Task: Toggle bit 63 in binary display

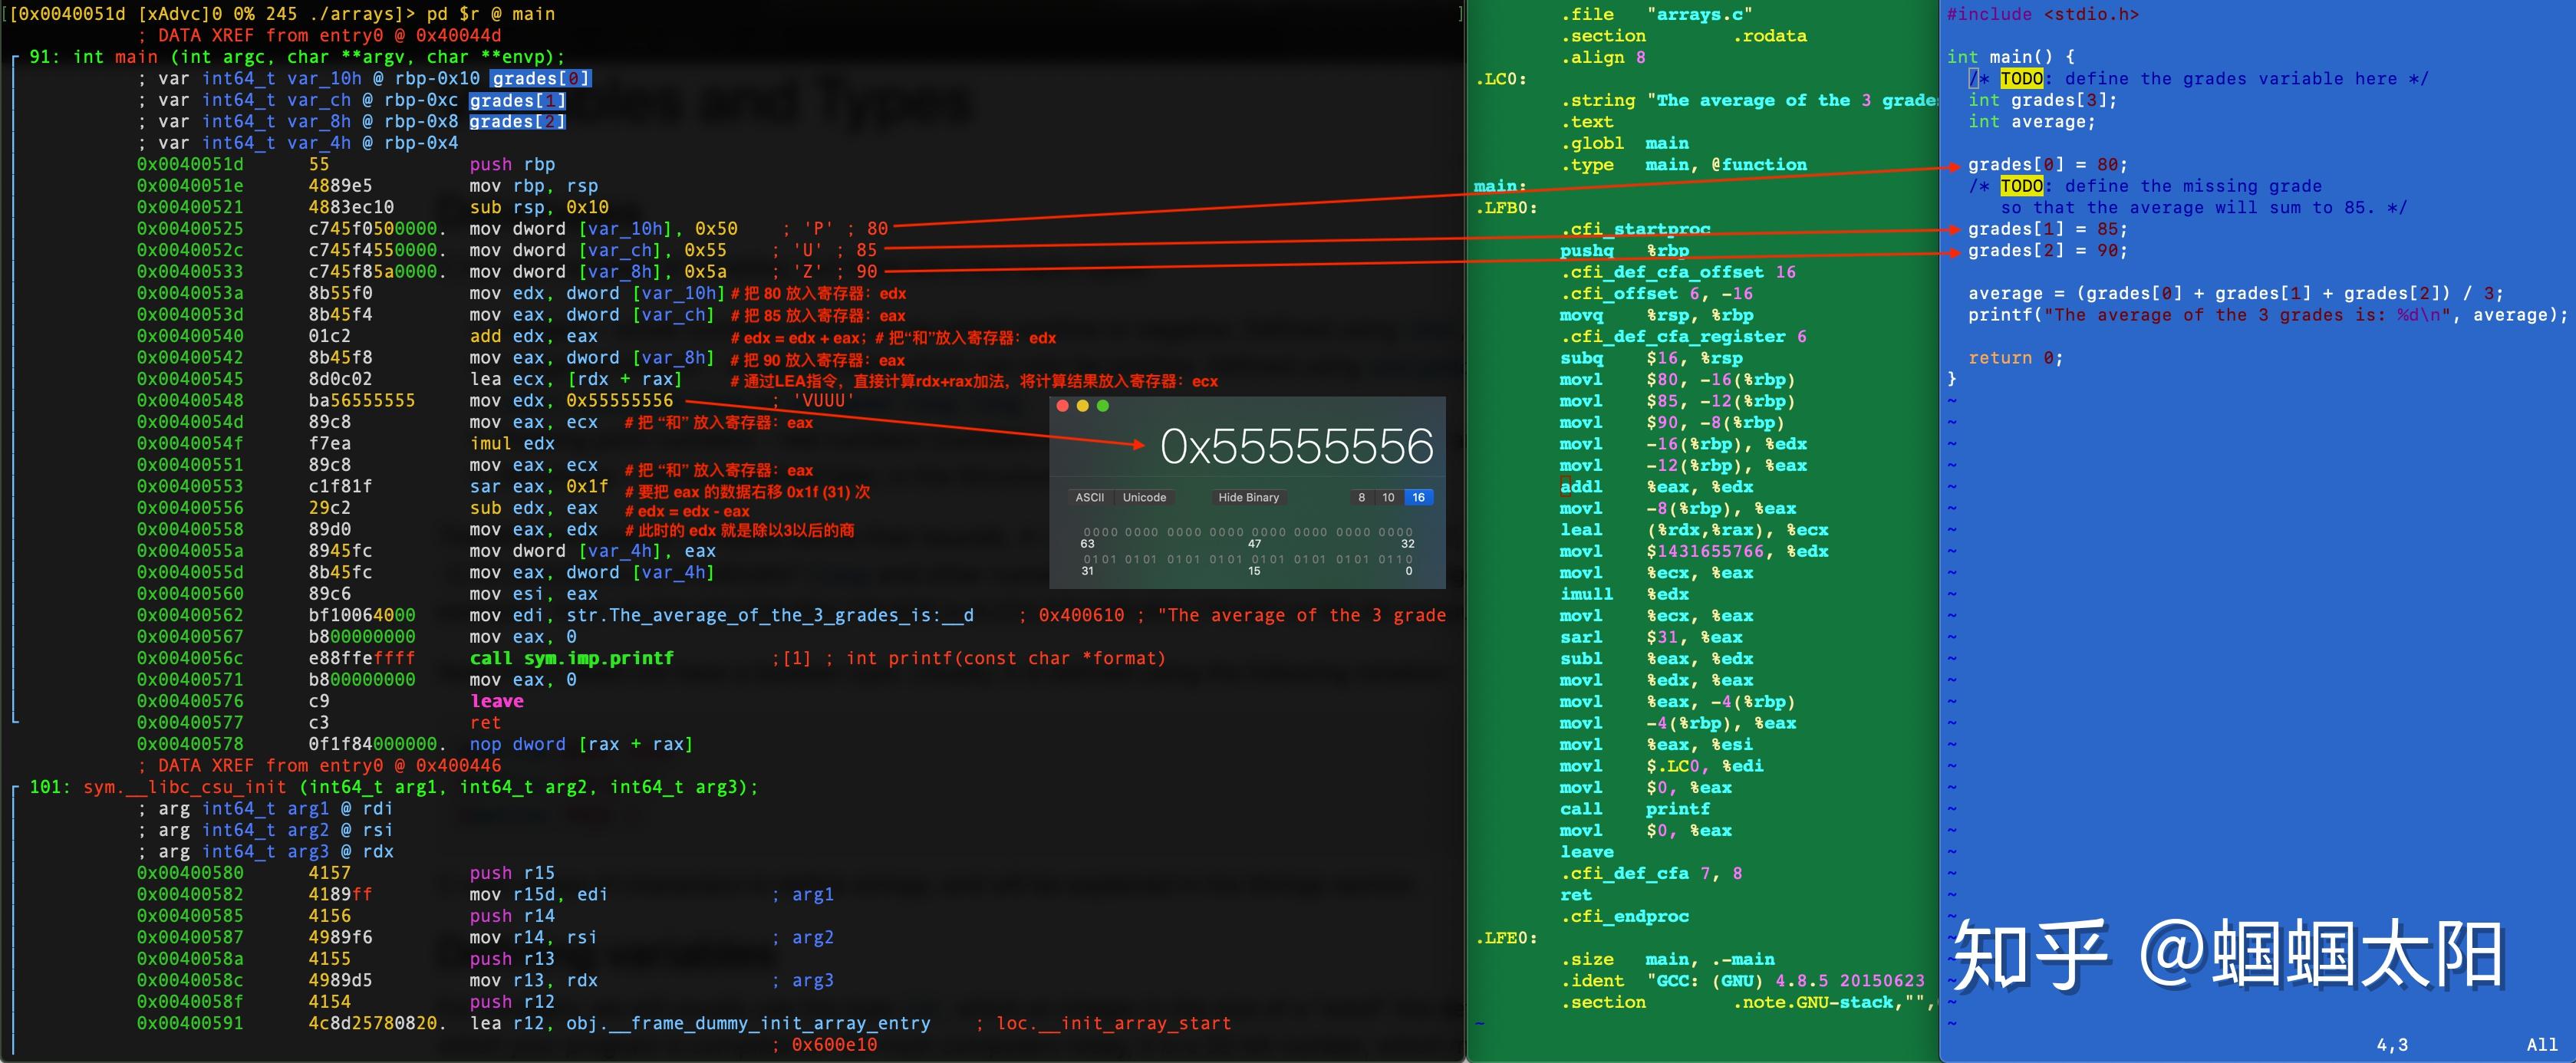Action: click(x=1087, y=532)
